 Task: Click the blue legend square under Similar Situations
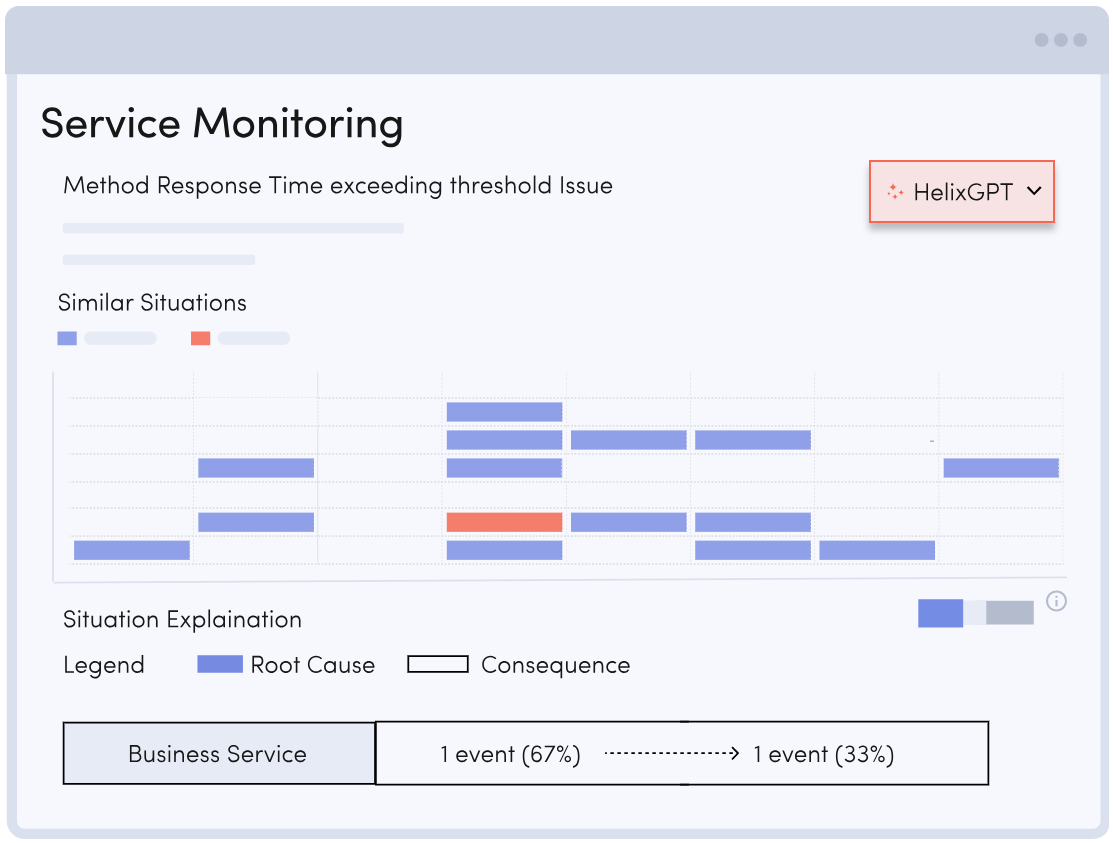point(67,338)
